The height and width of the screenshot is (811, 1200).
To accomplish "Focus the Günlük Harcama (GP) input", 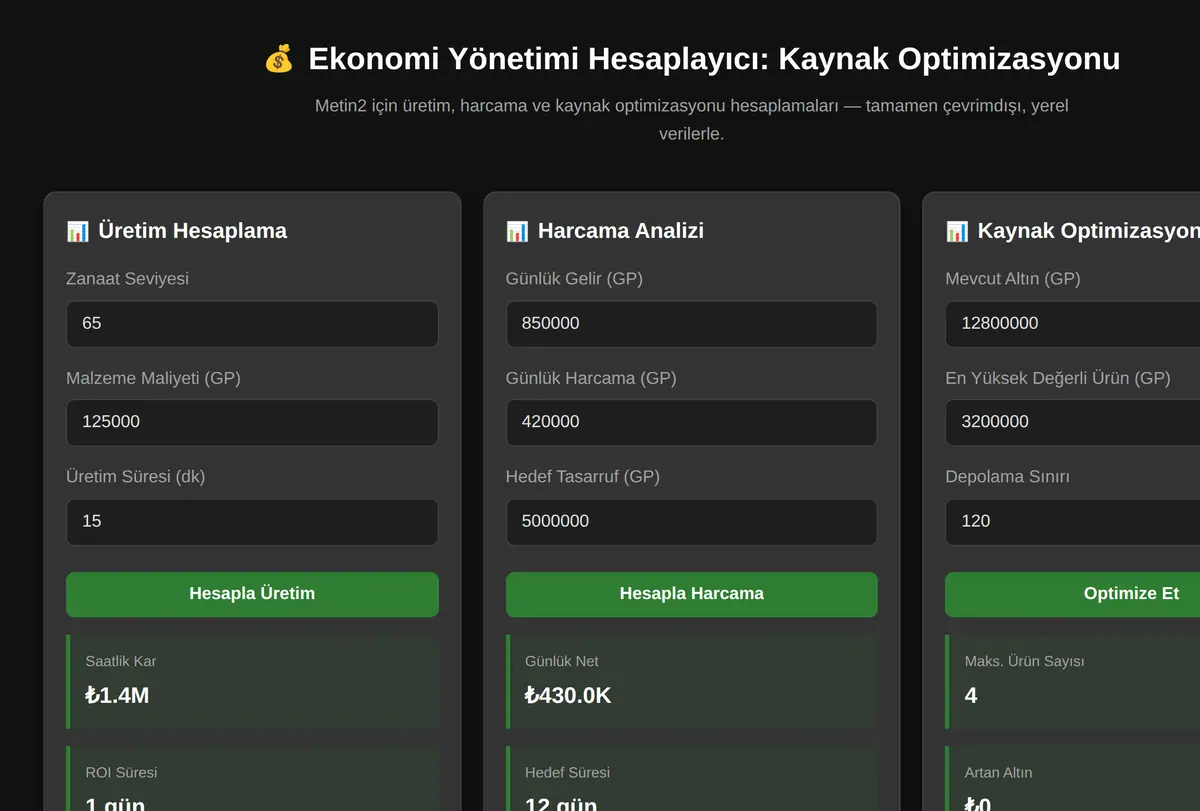I will (691, 423).
